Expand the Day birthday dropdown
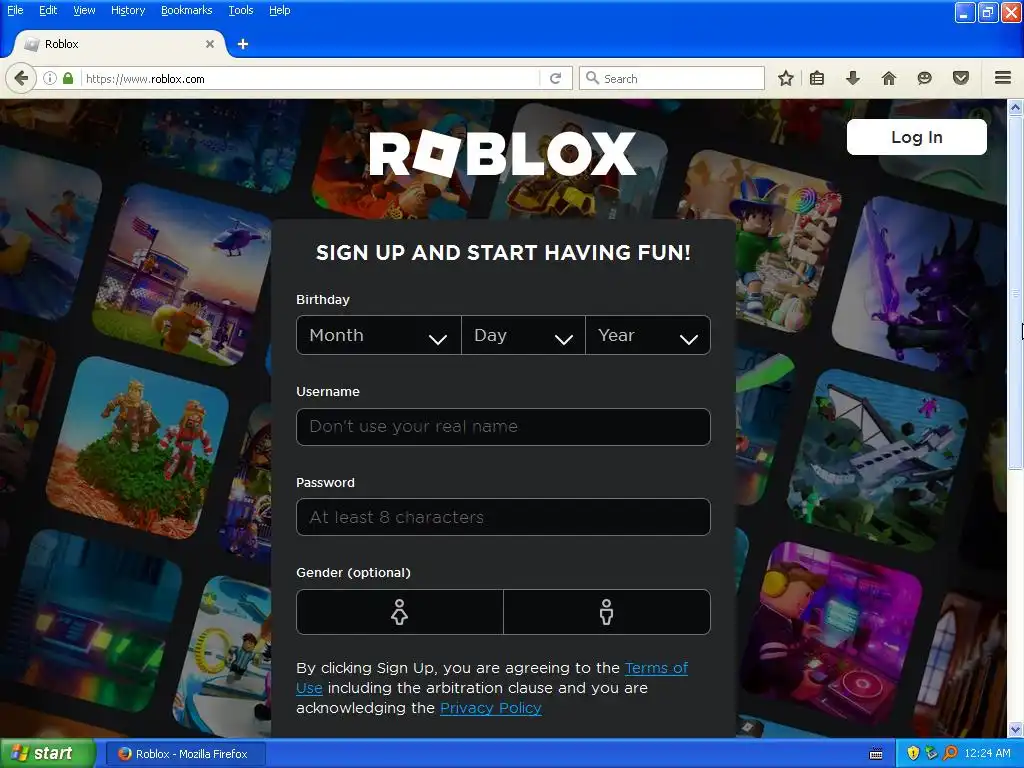 [523, 335]
